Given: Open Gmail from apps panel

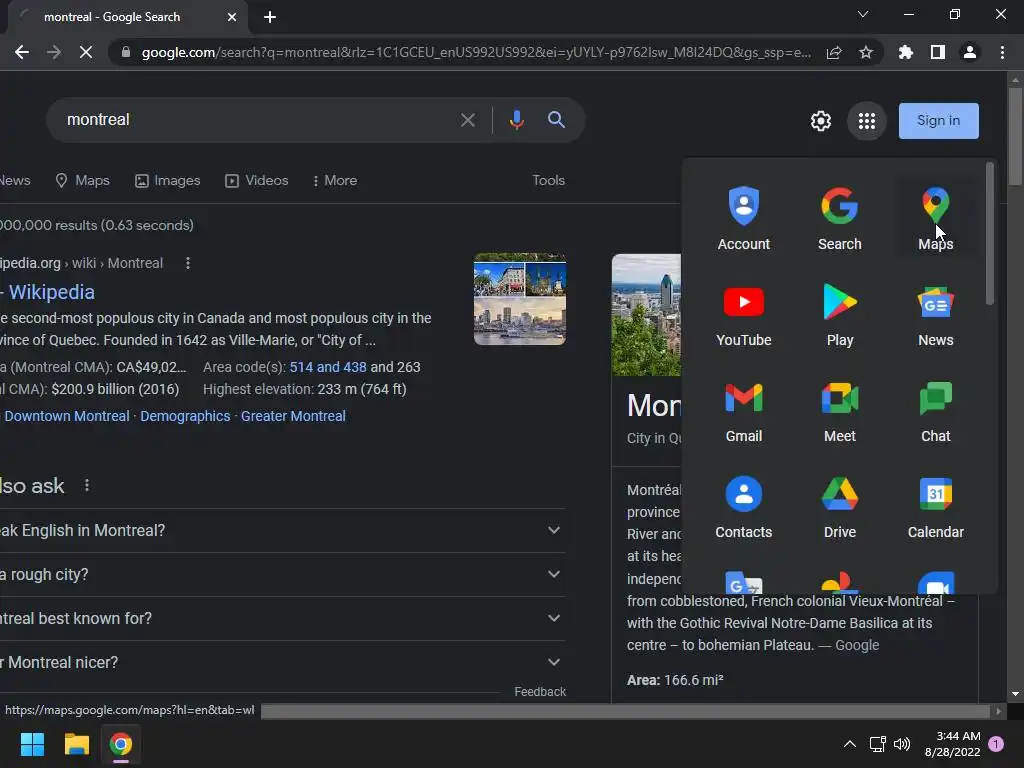Looking at the screenshot, I should click(x=744, y=410).
